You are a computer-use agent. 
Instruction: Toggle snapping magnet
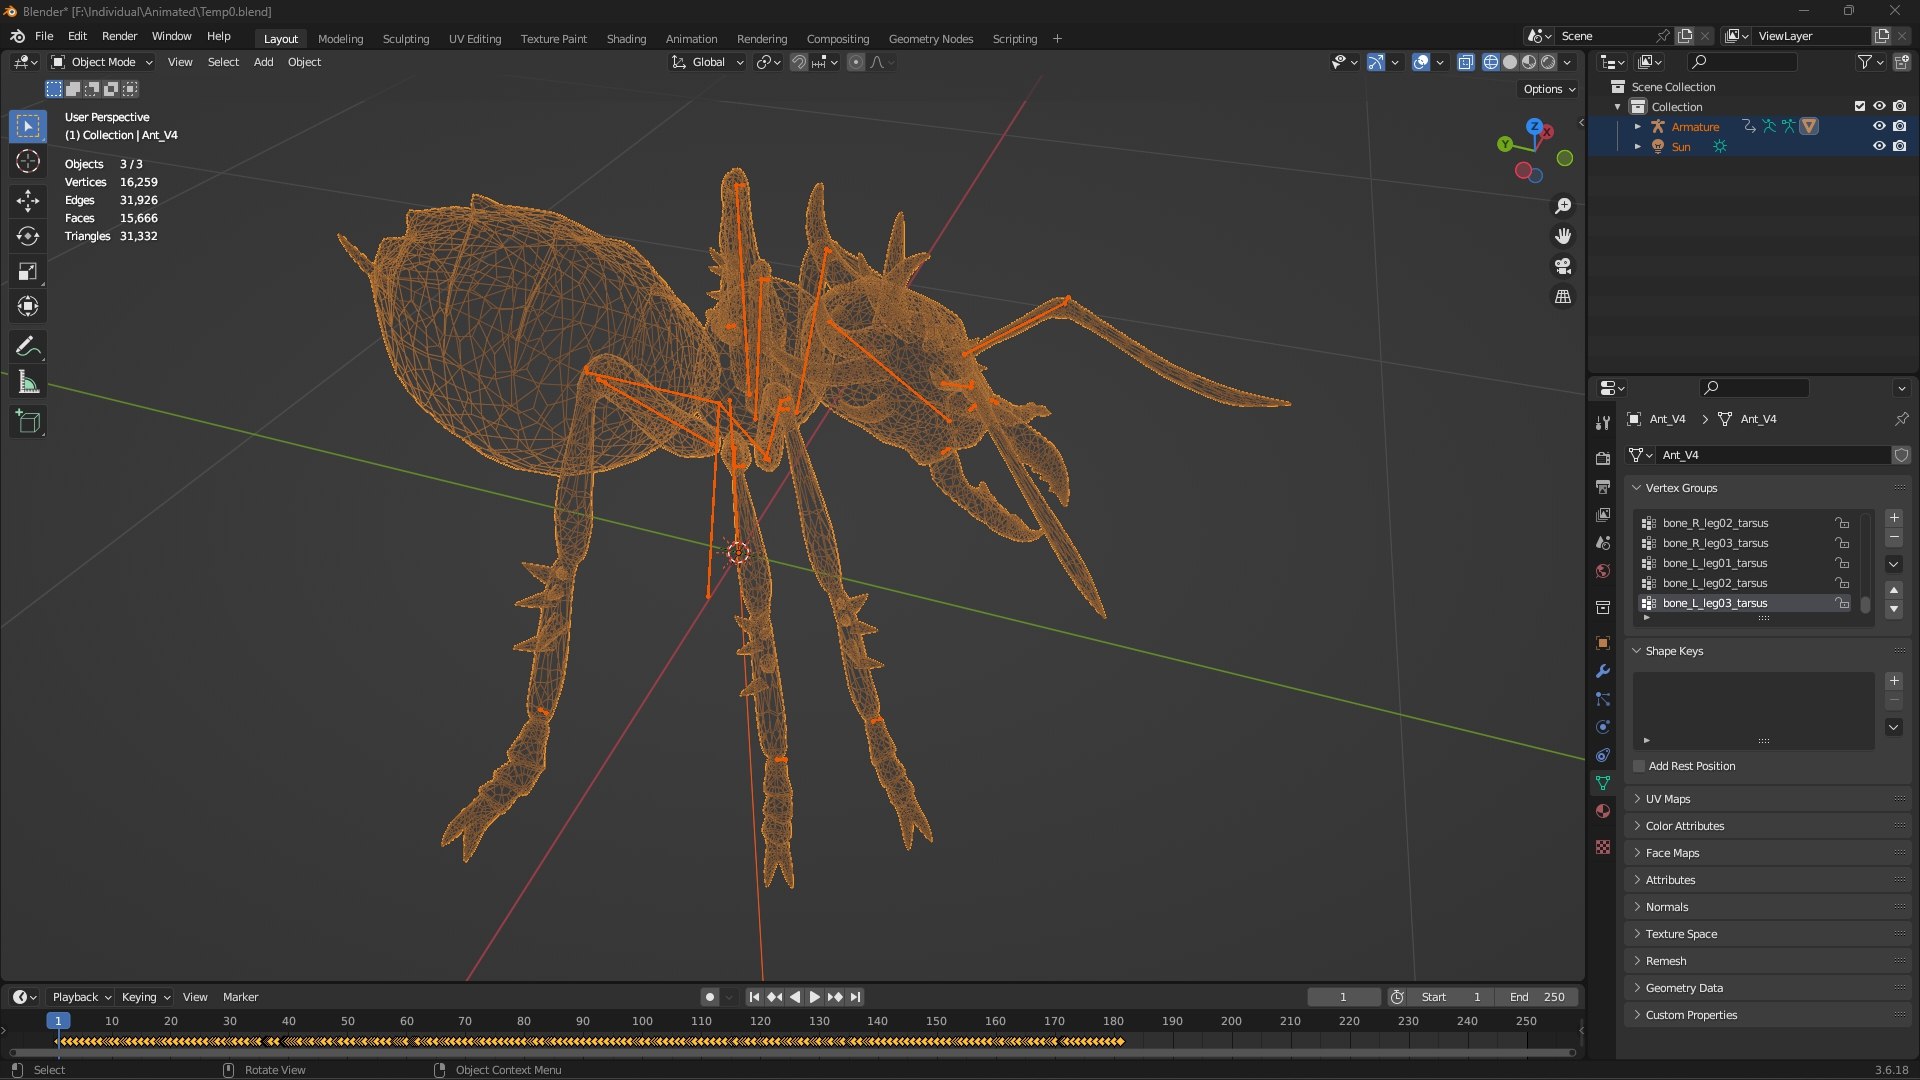(x=799, y=62)
